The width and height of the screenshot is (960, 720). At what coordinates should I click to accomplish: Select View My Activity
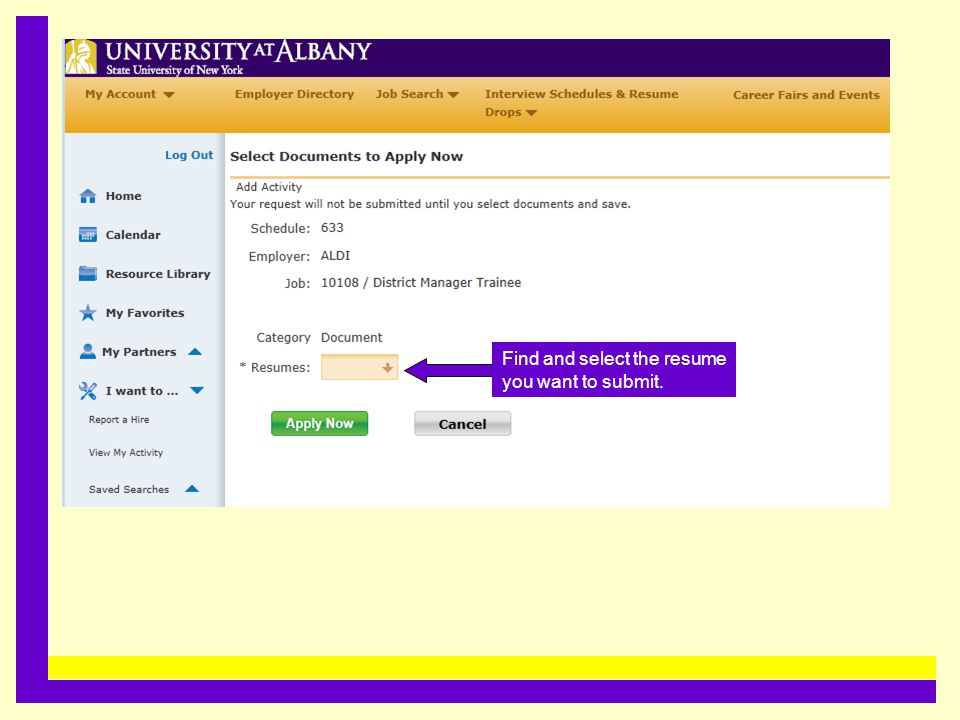(126, 452)
